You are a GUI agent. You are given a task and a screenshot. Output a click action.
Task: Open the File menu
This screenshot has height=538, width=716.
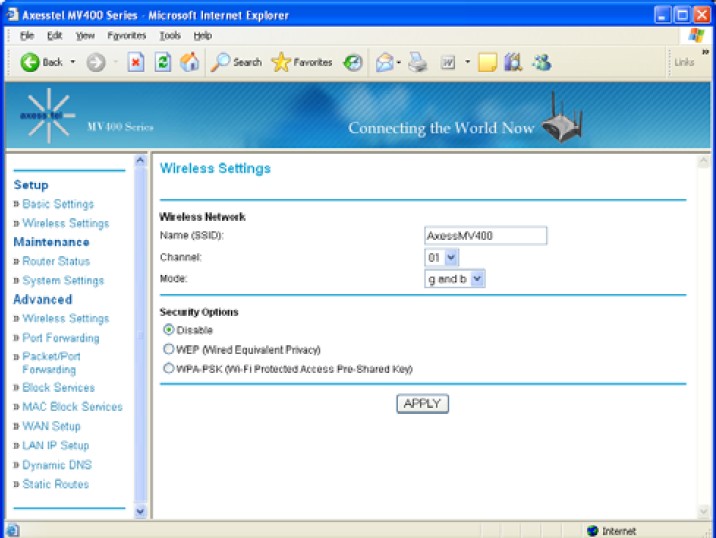pyautogui.click(x=26, y=36)
